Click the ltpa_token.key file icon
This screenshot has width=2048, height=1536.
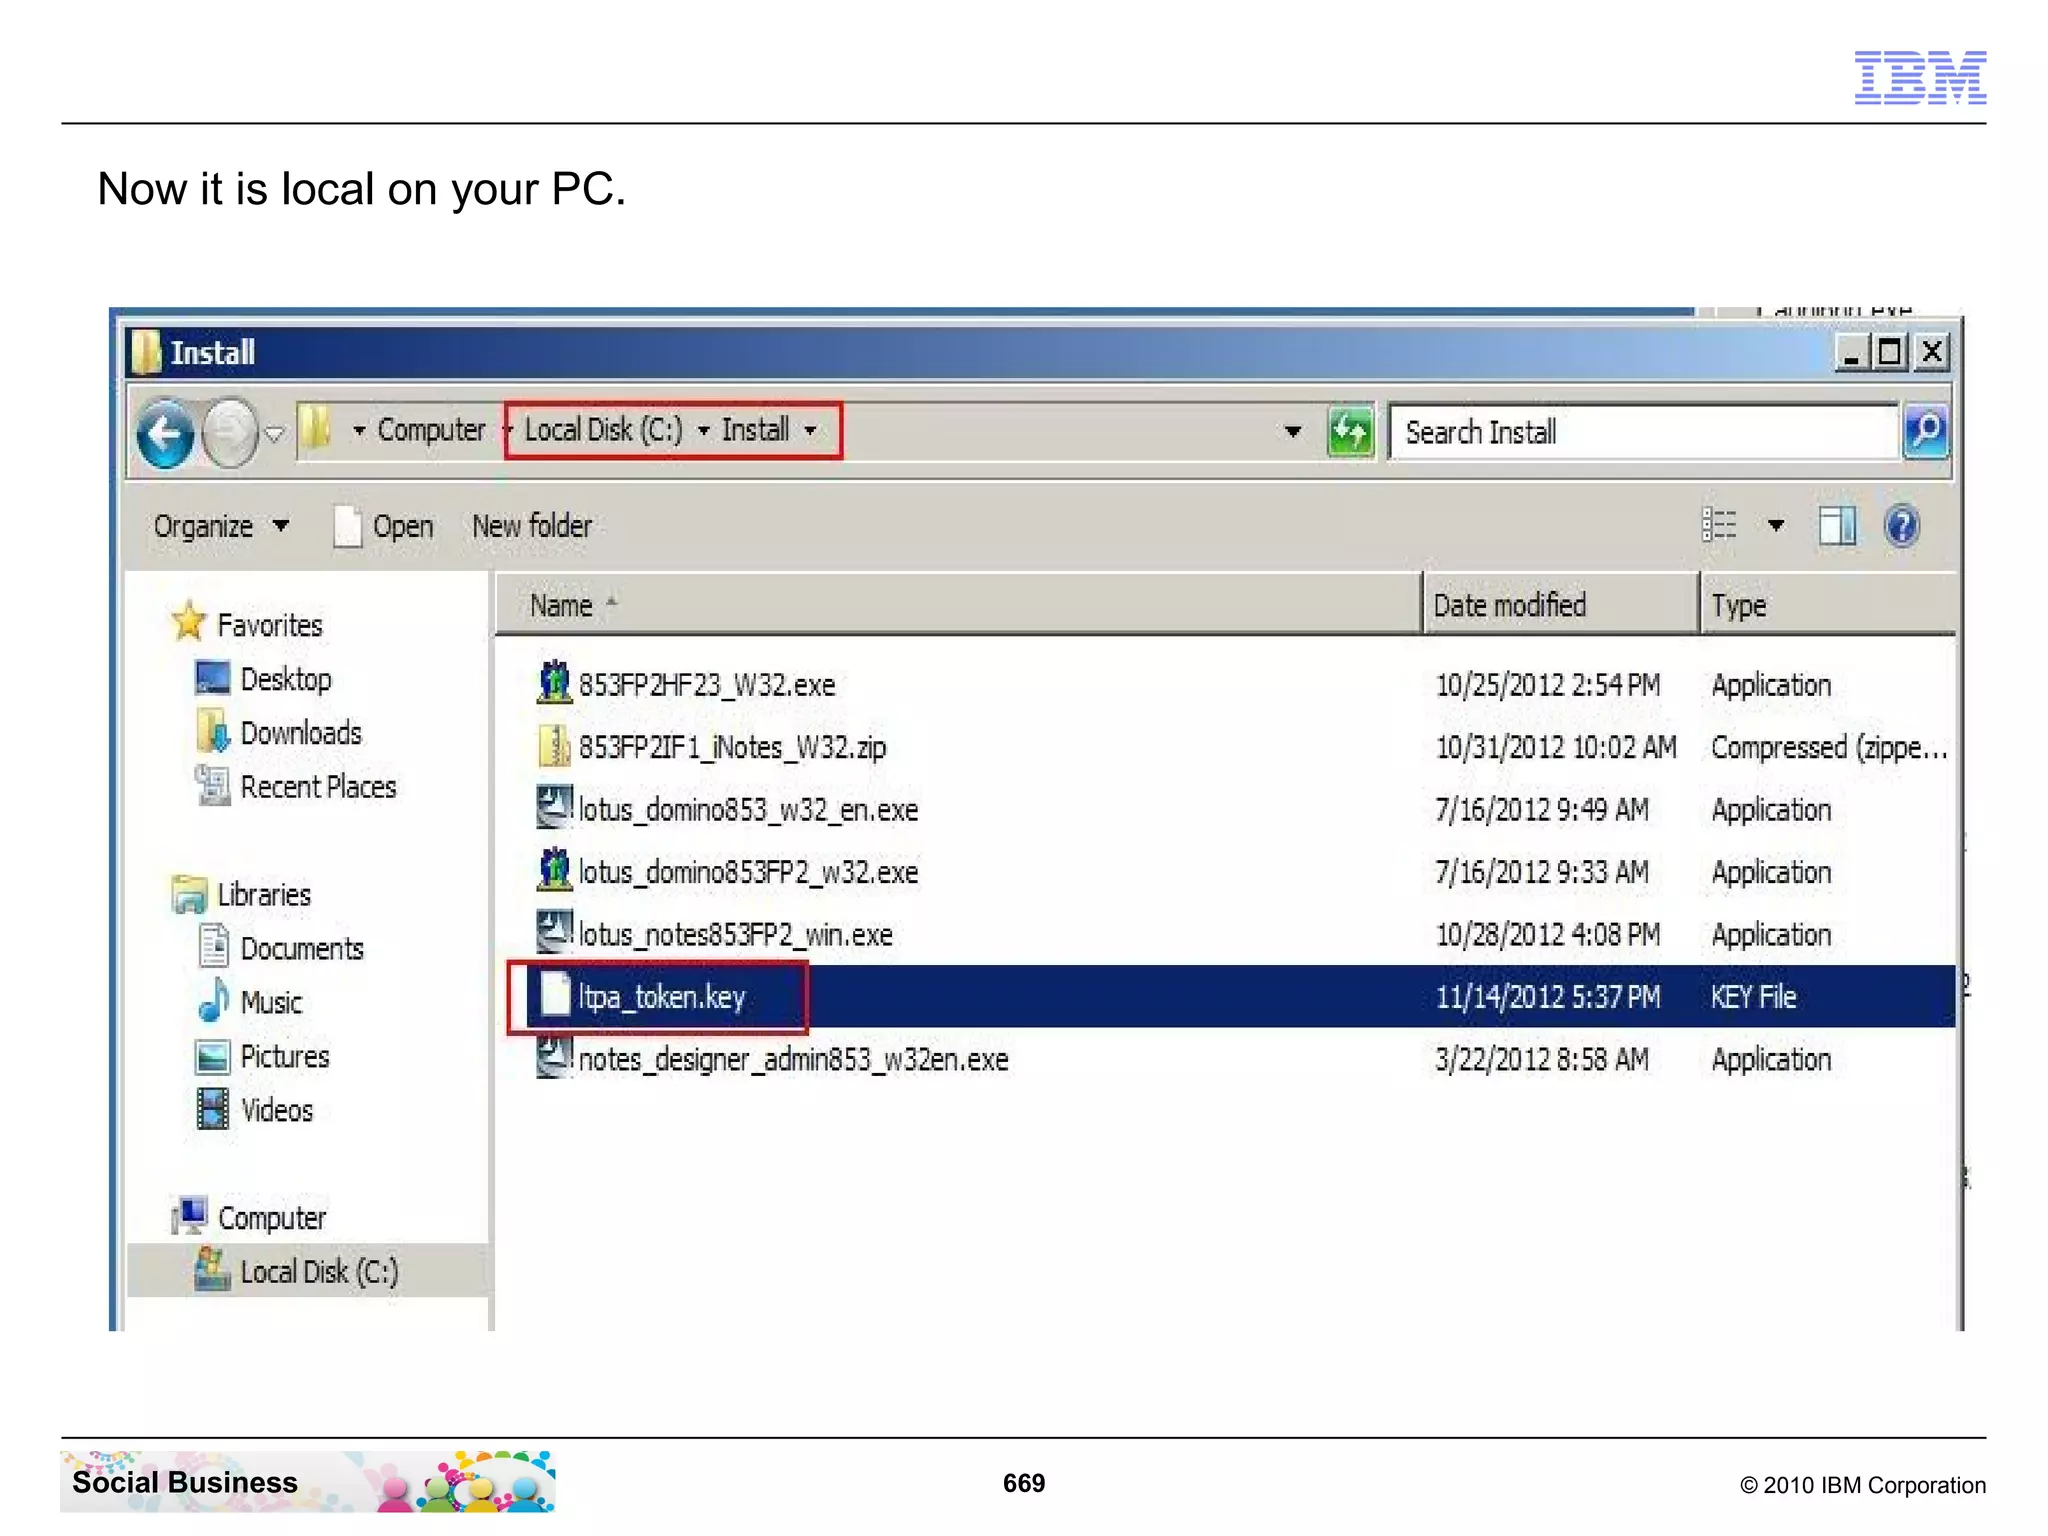click(x=555, y=995)
